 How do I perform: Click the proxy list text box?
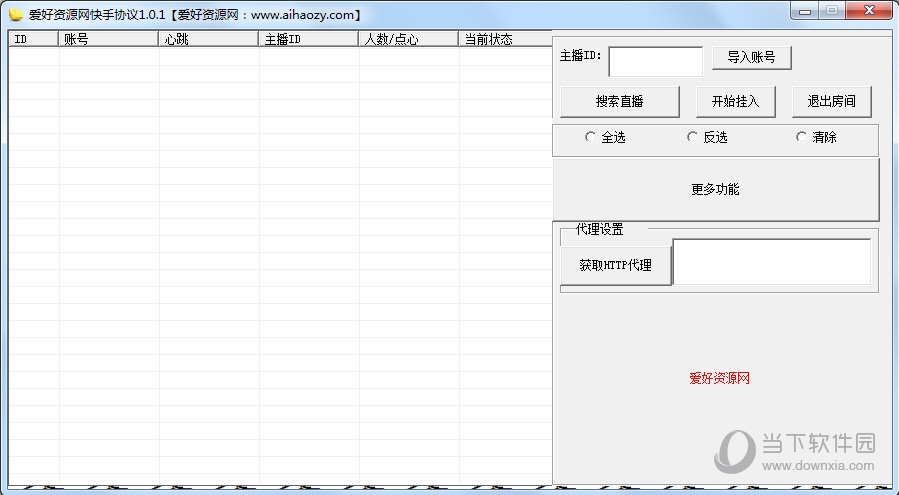tap(772, 262)
